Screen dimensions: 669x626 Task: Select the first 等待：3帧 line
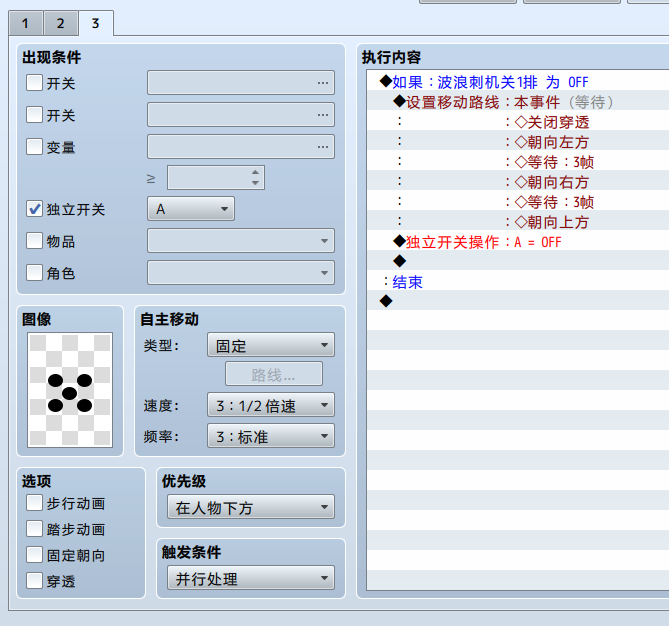coord(518,161)
